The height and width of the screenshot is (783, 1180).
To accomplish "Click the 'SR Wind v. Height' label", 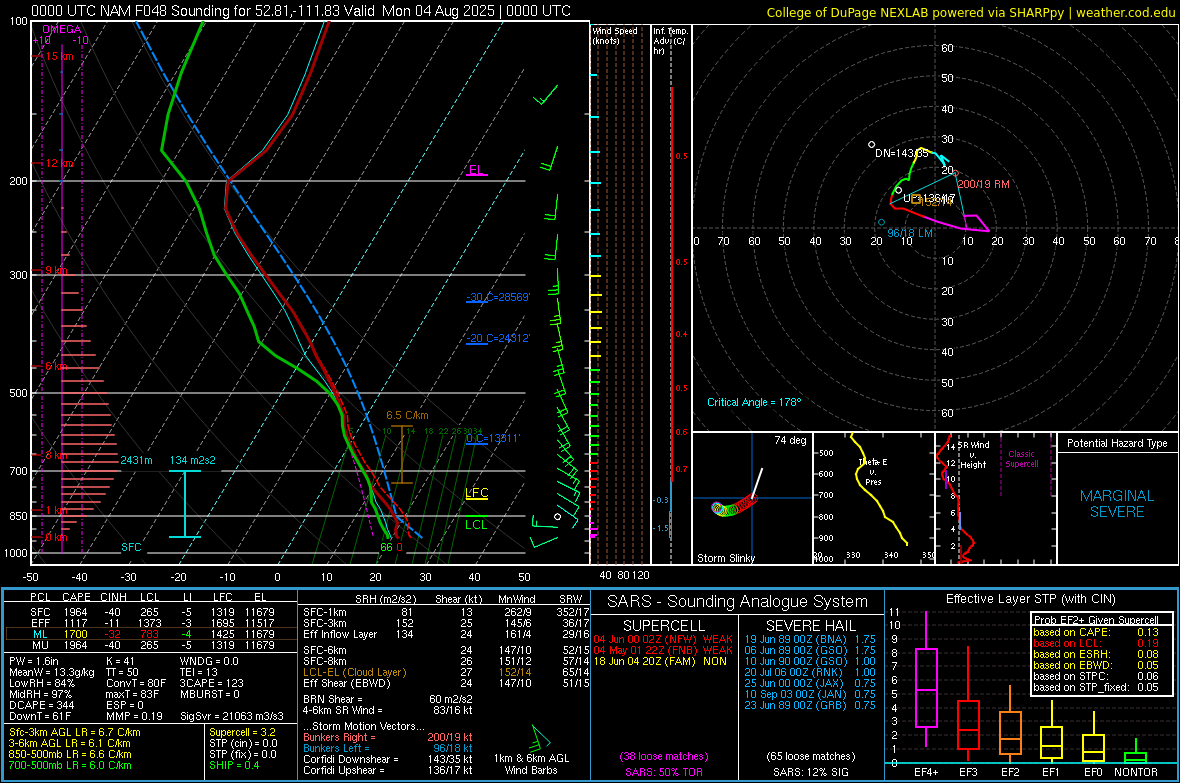I will tap(973, 455).
